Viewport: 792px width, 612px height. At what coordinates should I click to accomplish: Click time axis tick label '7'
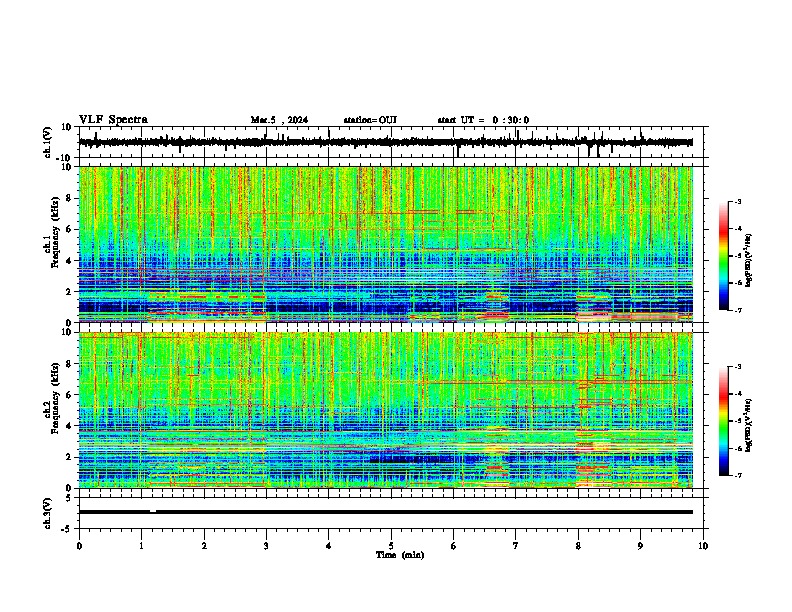pyautogui.click(x=516, y=546)
